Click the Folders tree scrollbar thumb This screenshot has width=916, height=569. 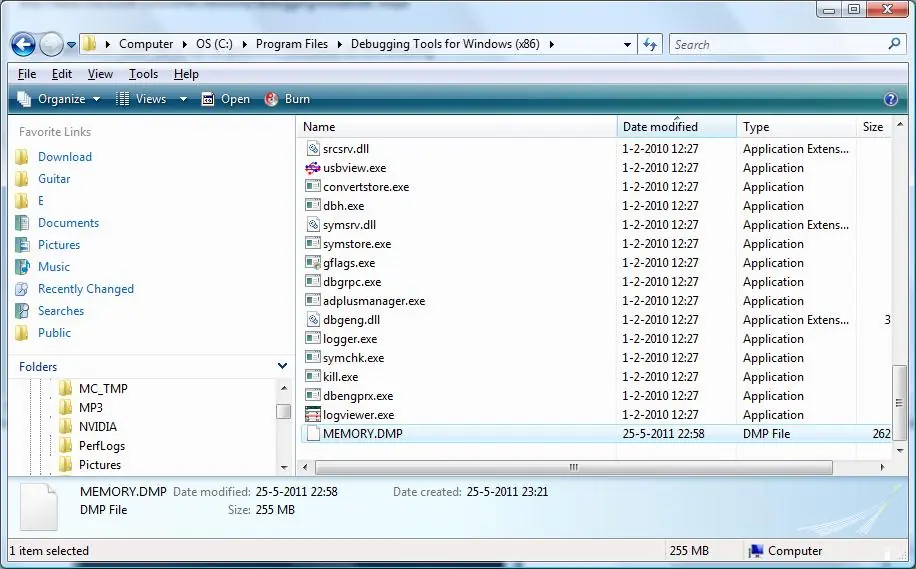(x=283, y=411)
